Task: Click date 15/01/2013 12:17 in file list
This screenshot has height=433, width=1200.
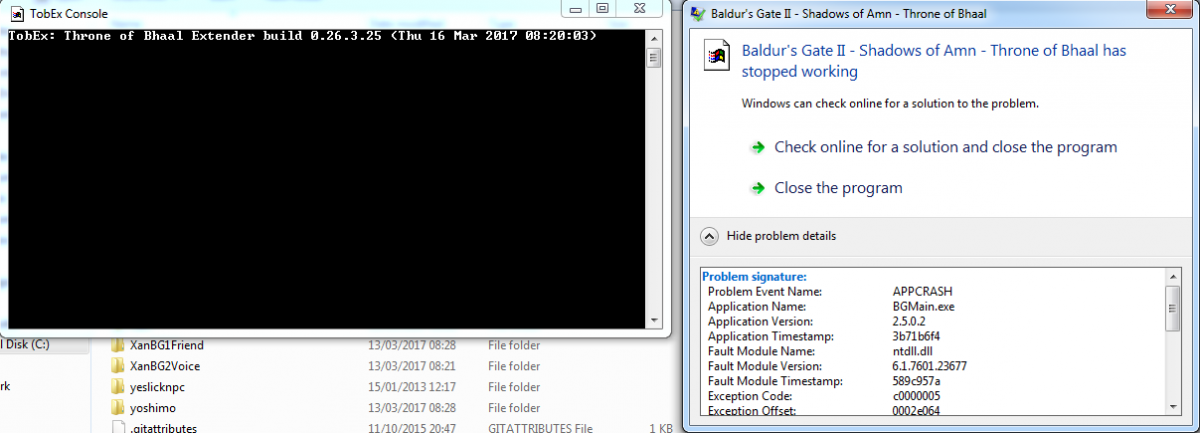Action: (411, 387)
